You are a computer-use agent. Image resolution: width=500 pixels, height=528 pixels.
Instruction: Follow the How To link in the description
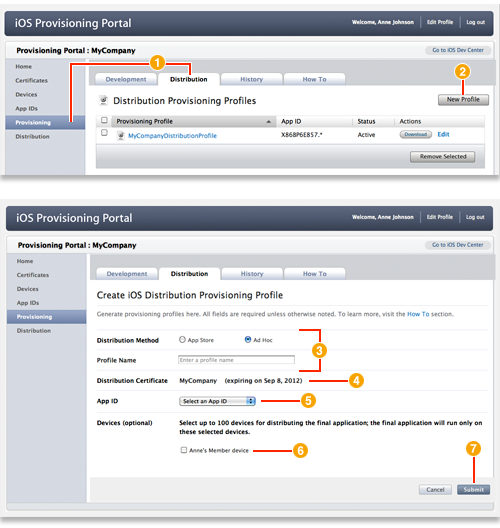coord(418,314)
